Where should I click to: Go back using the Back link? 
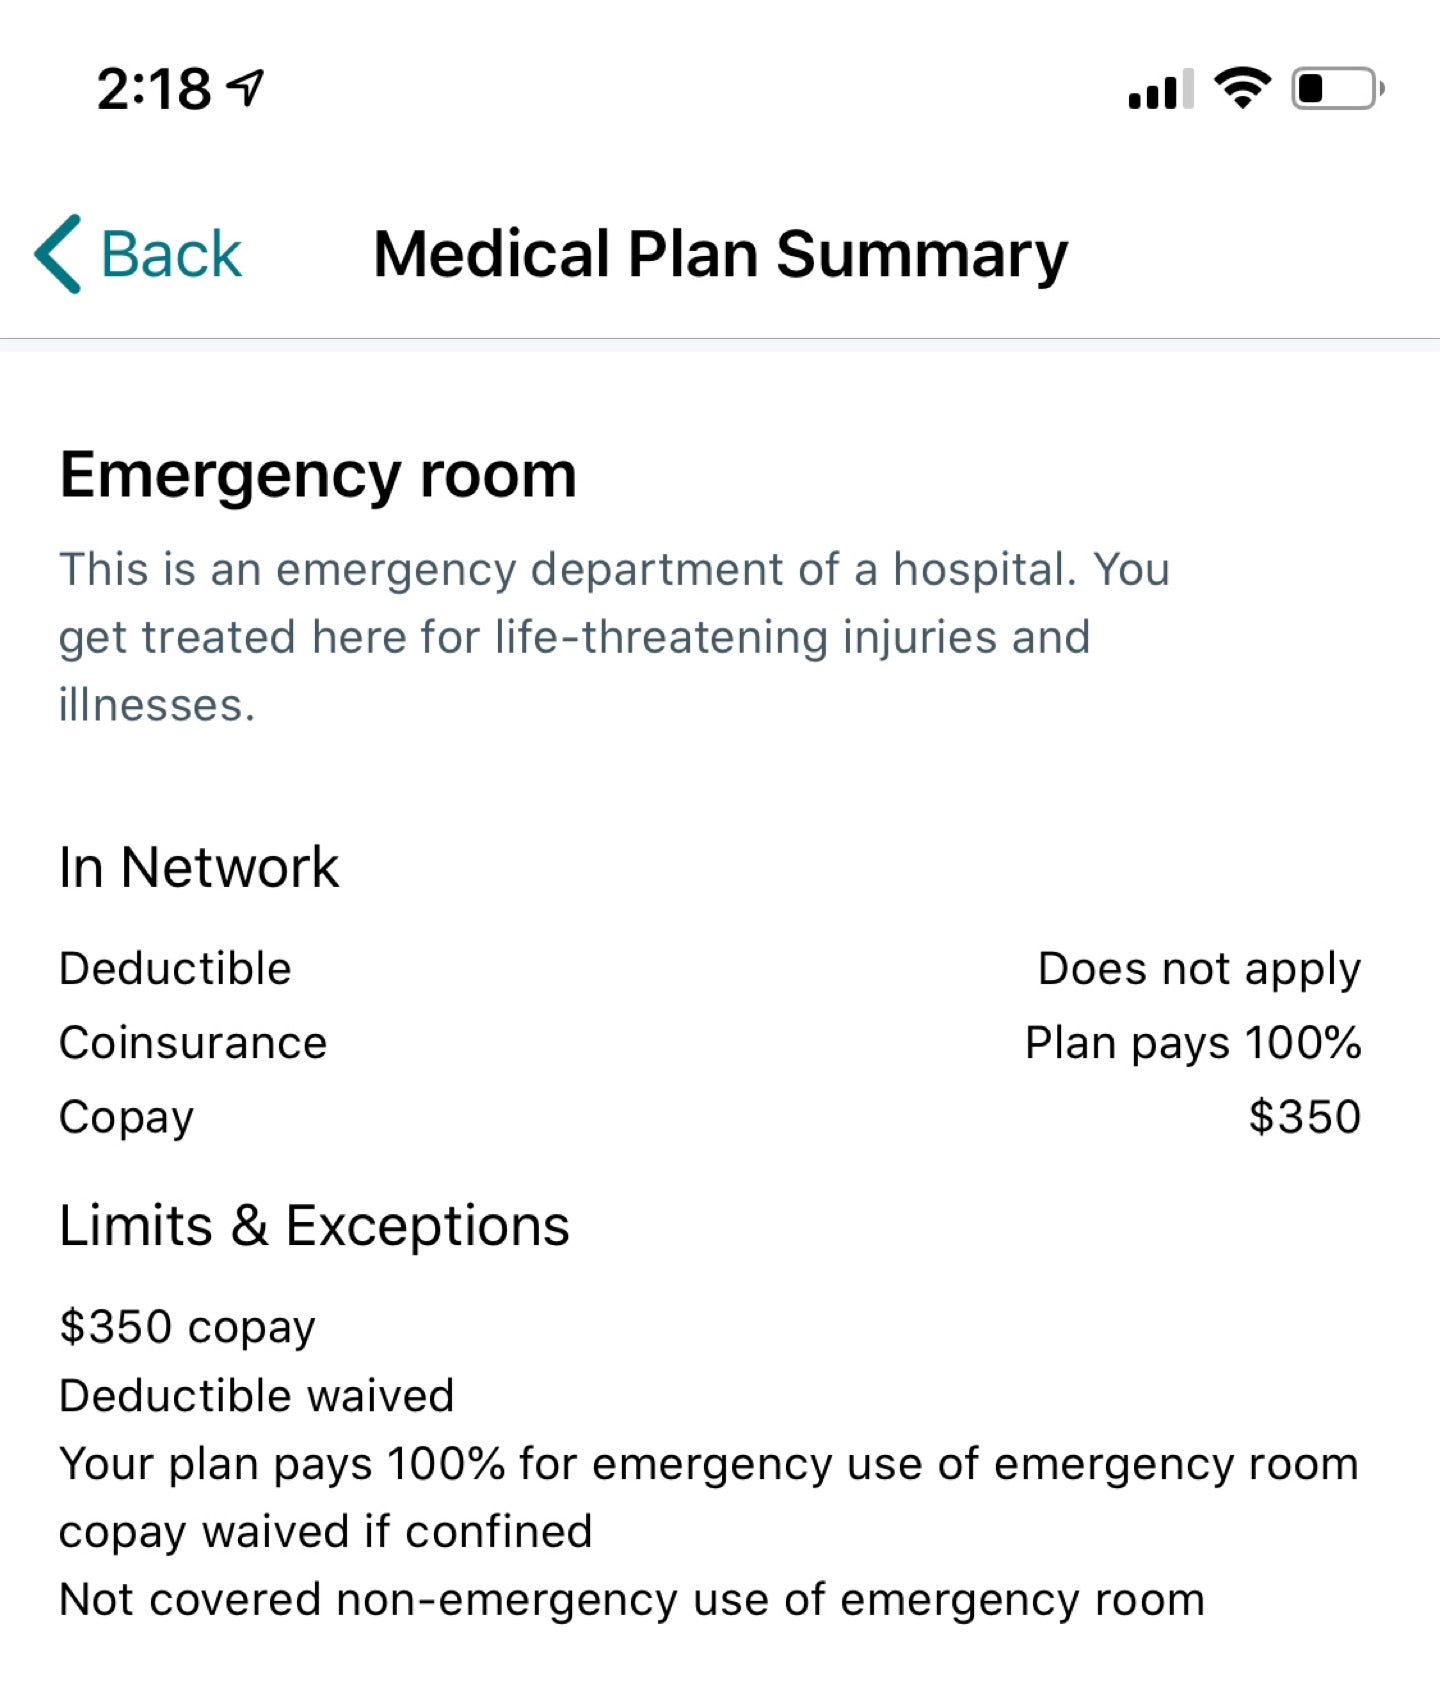tap(171, 254)
